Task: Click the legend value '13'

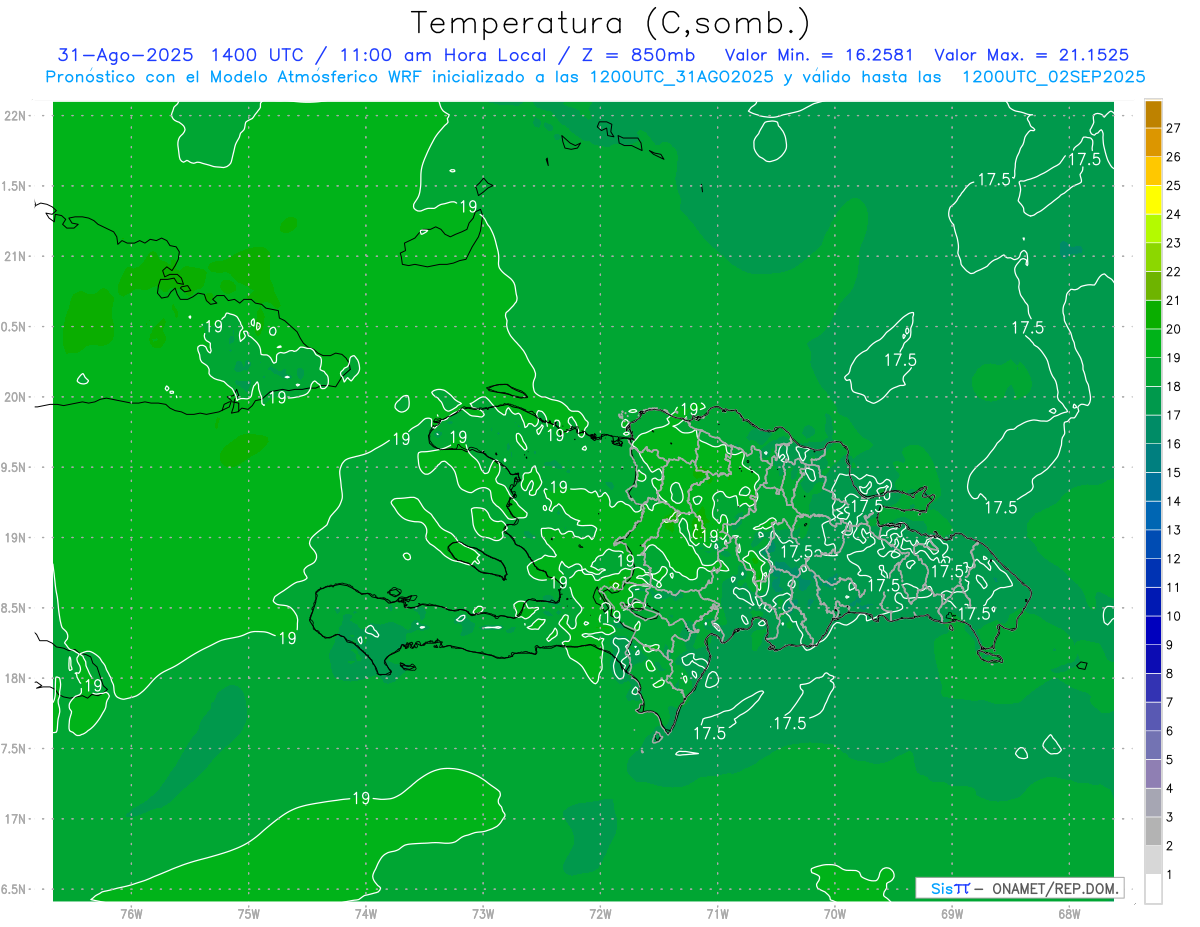Action: 1174,529
